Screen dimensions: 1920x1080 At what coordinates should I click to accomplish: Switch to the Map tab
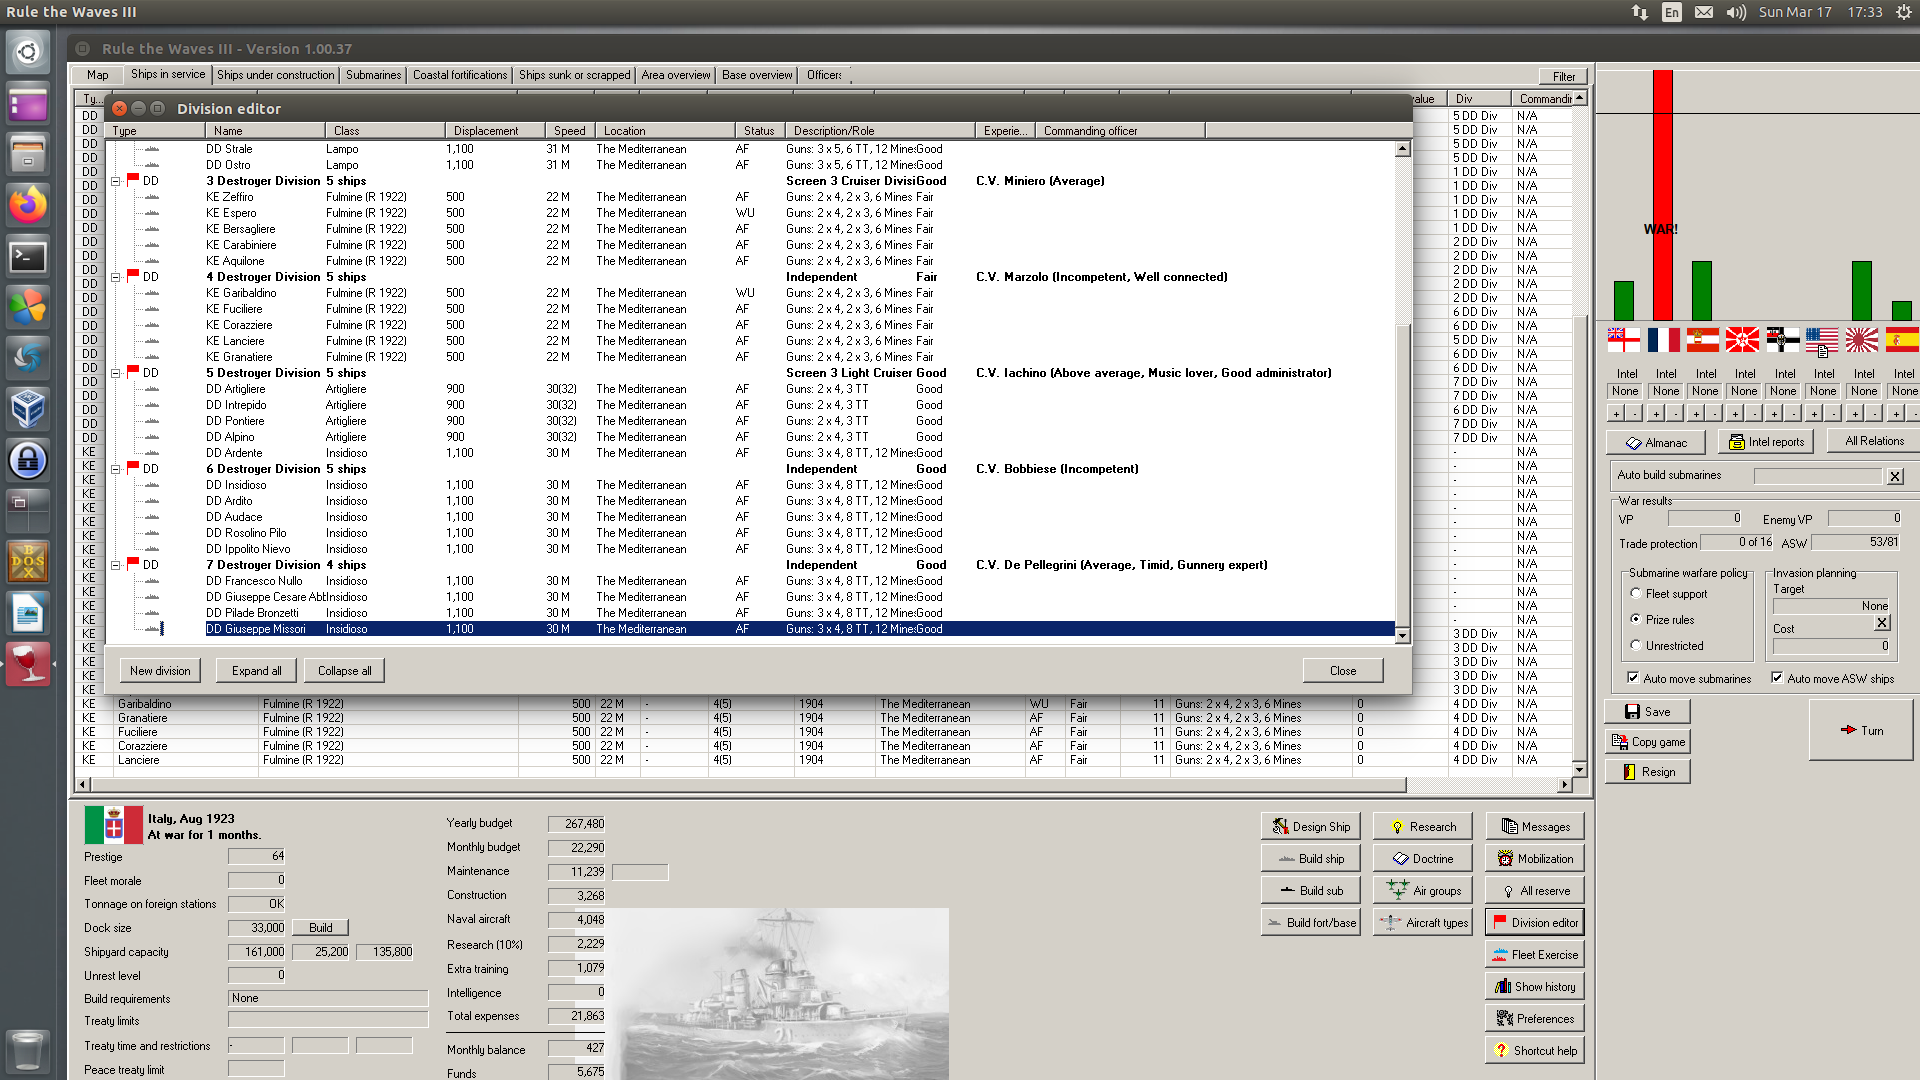(x=97, y=75)
